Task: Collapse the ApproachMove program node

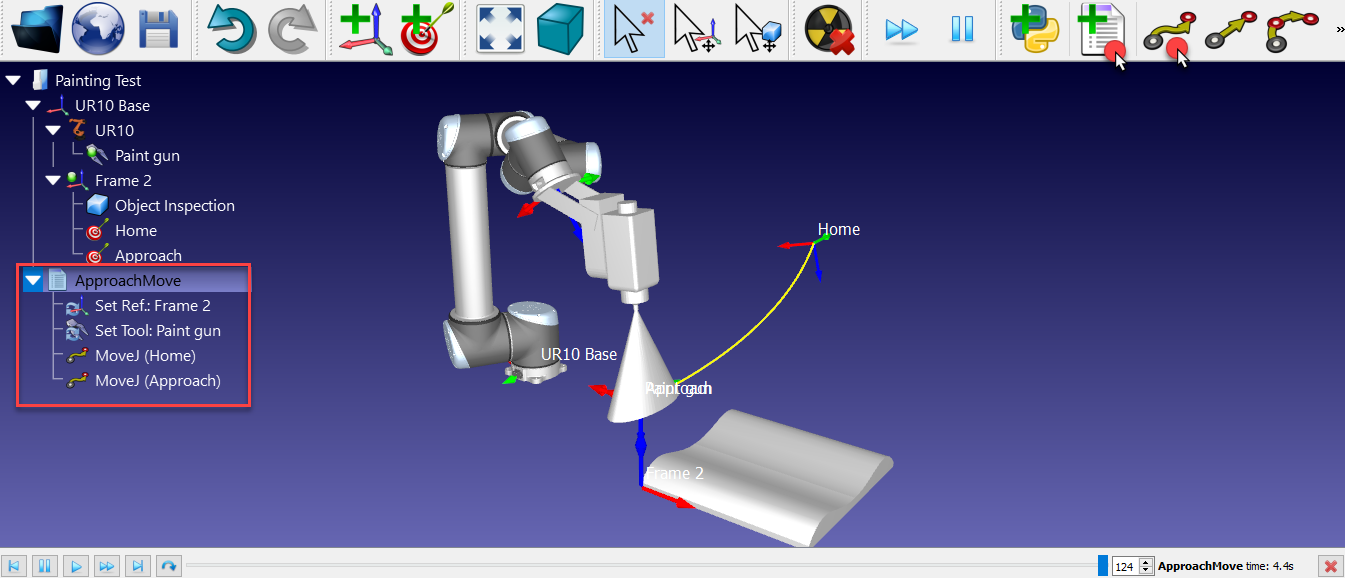Action: point(33,281)
